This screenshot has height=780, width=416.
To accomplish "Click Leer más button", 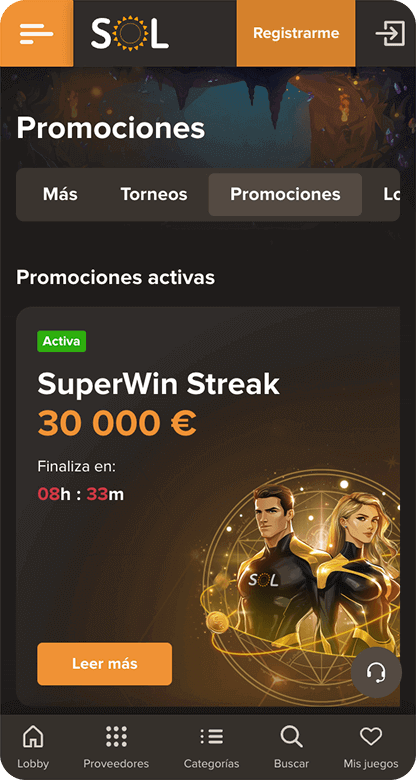I will pos(104,664).
